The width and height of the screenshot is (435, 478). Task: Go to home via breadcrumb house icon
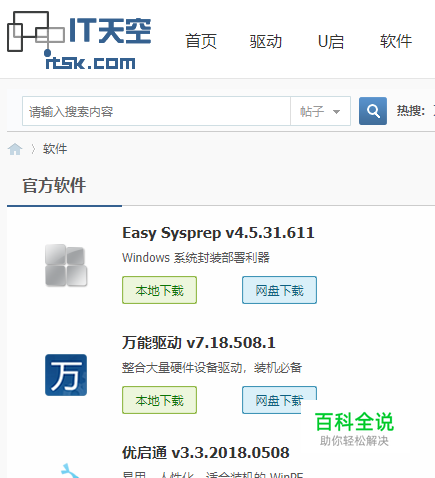[15, 149]
